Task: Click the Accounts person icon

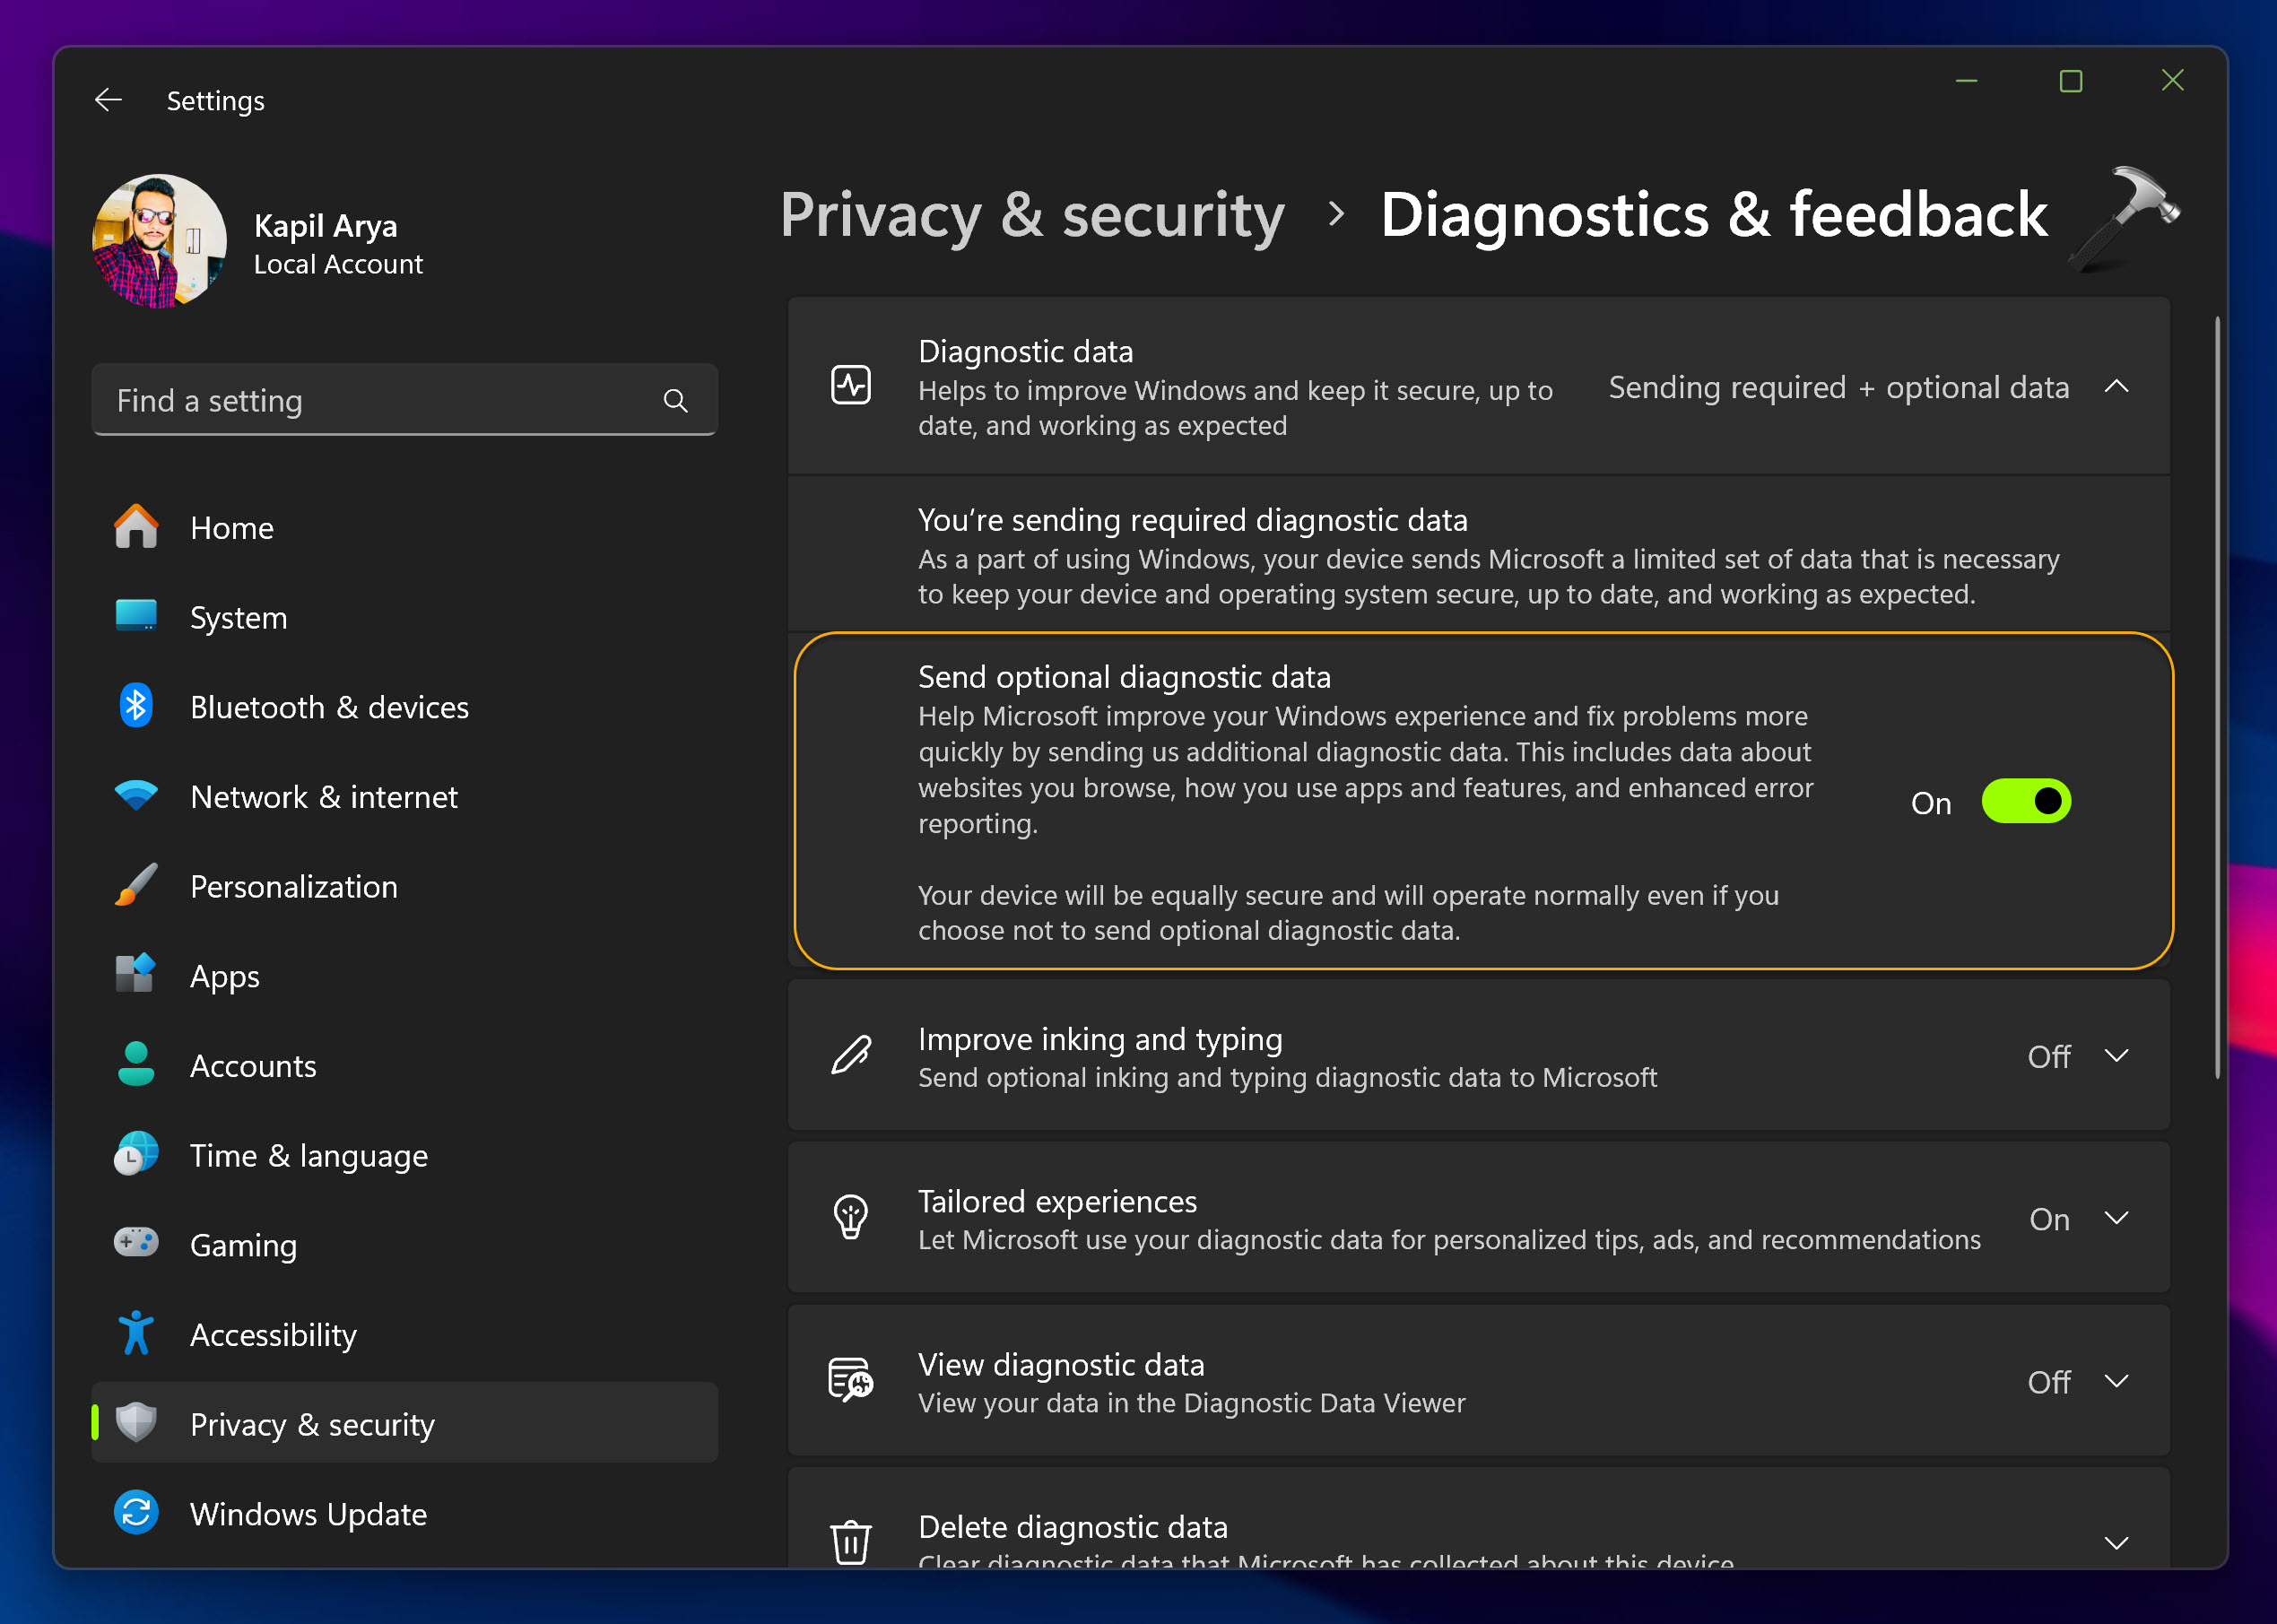Action: coord(136,1064)
